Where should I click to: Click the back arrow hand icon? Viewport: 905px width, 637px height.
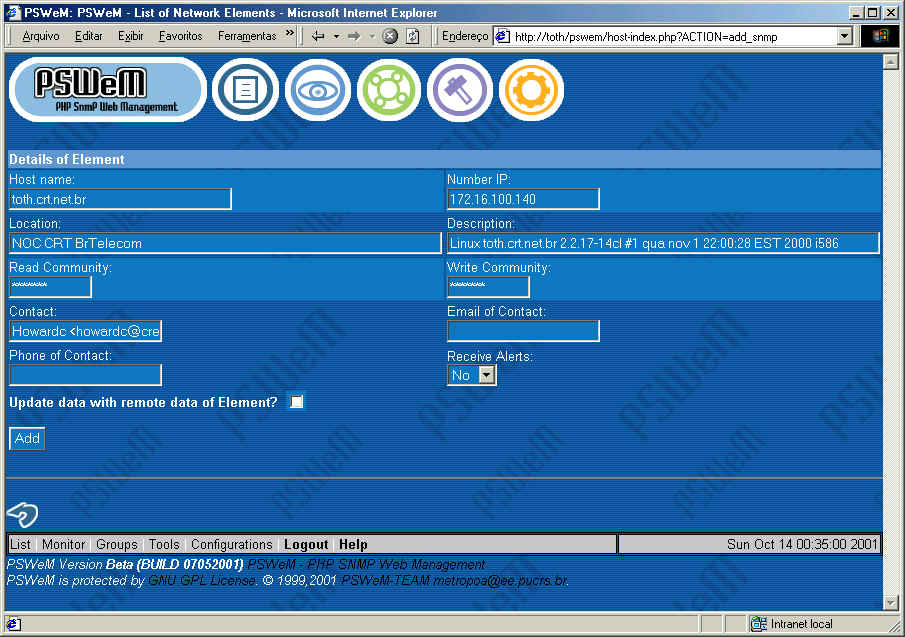(x=22, y=514)
